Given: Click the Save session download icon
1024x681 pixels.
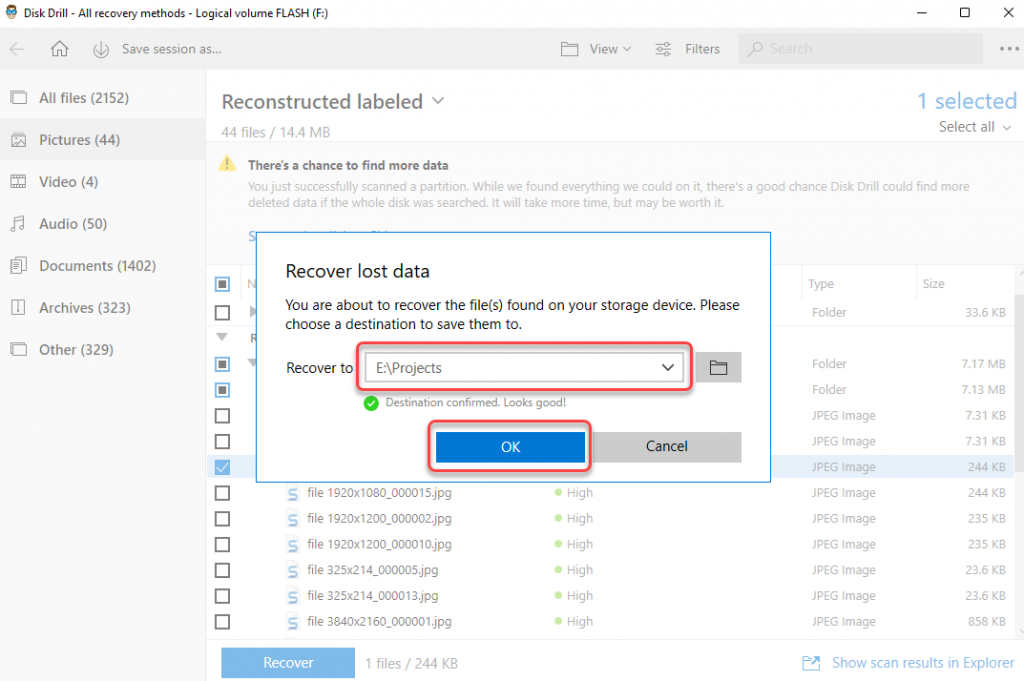Looking at the screenshot, I should tap(101, 48).
